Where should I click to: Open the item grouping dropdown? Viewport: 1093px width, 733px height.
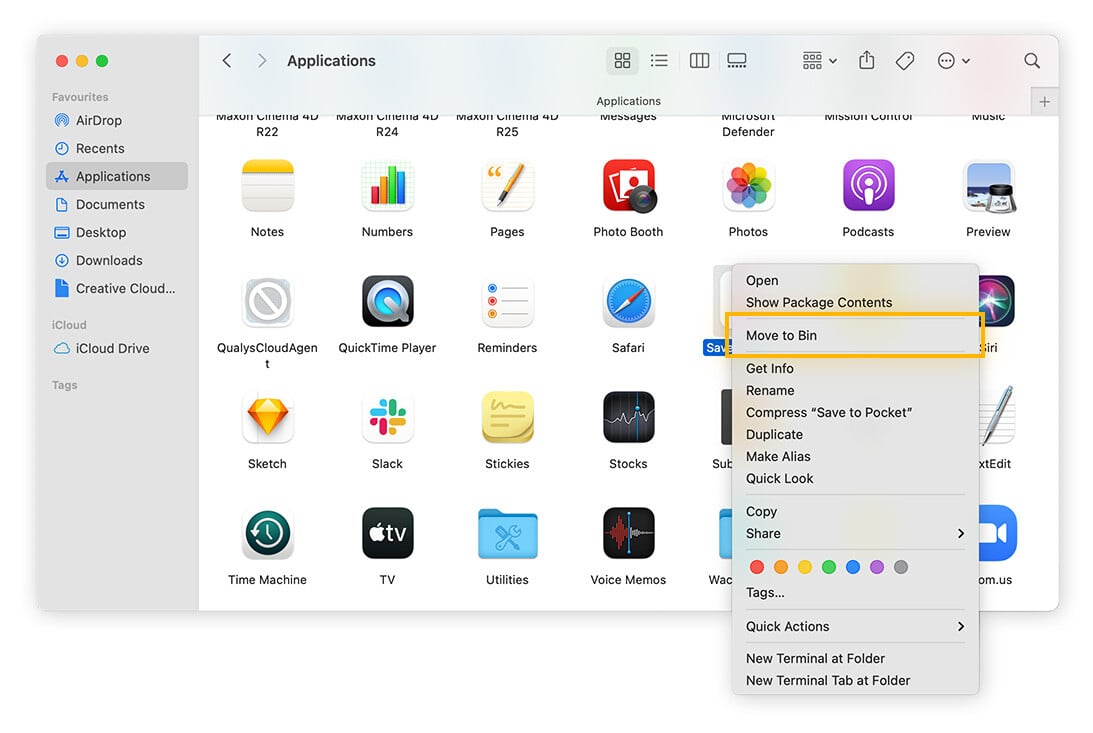(818, 60)
